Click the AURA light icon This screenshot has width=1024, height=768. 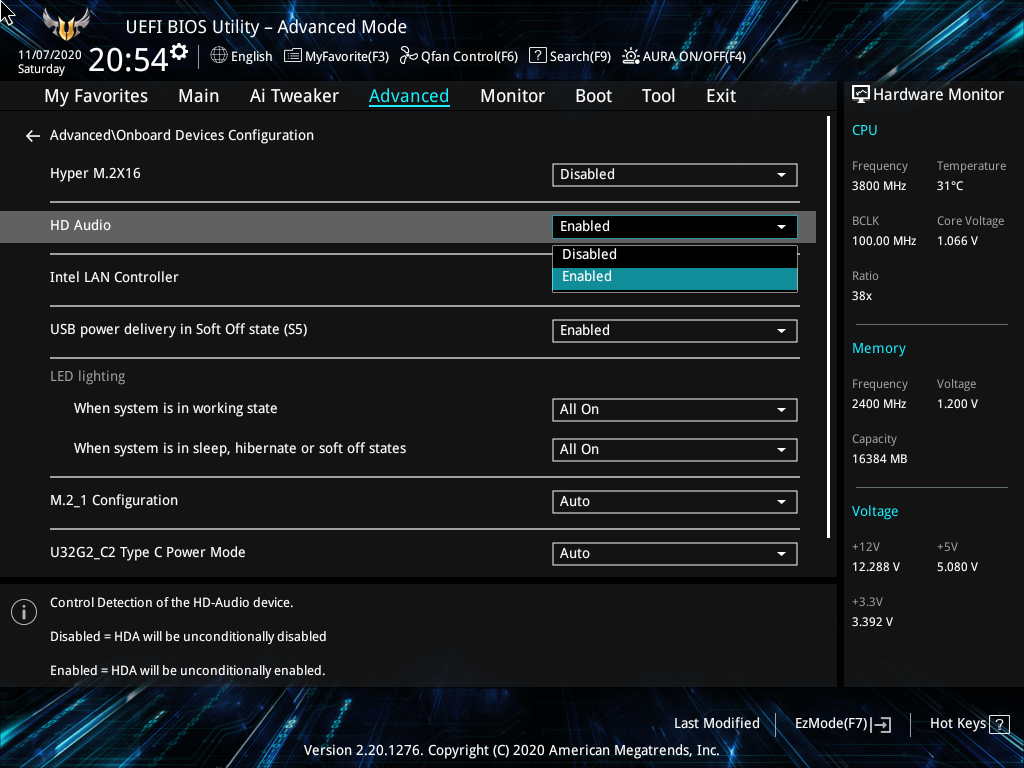click(x=630, y=56)
